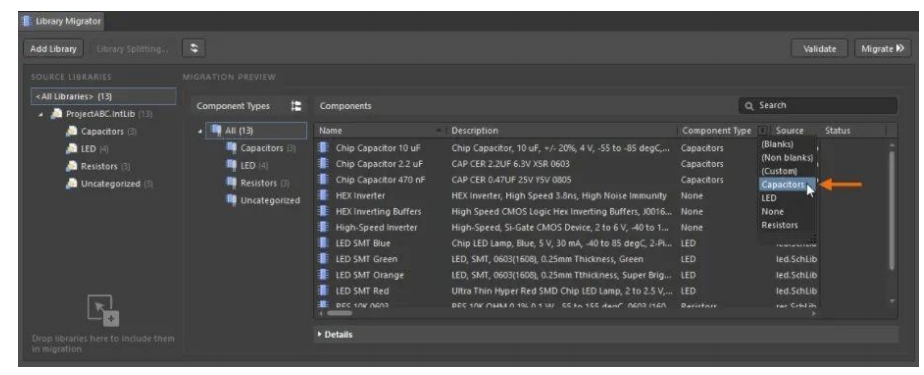The image size is (924, 375).
Task: Click the LED SMT Red component icon
Action: (x=324, y=291)
